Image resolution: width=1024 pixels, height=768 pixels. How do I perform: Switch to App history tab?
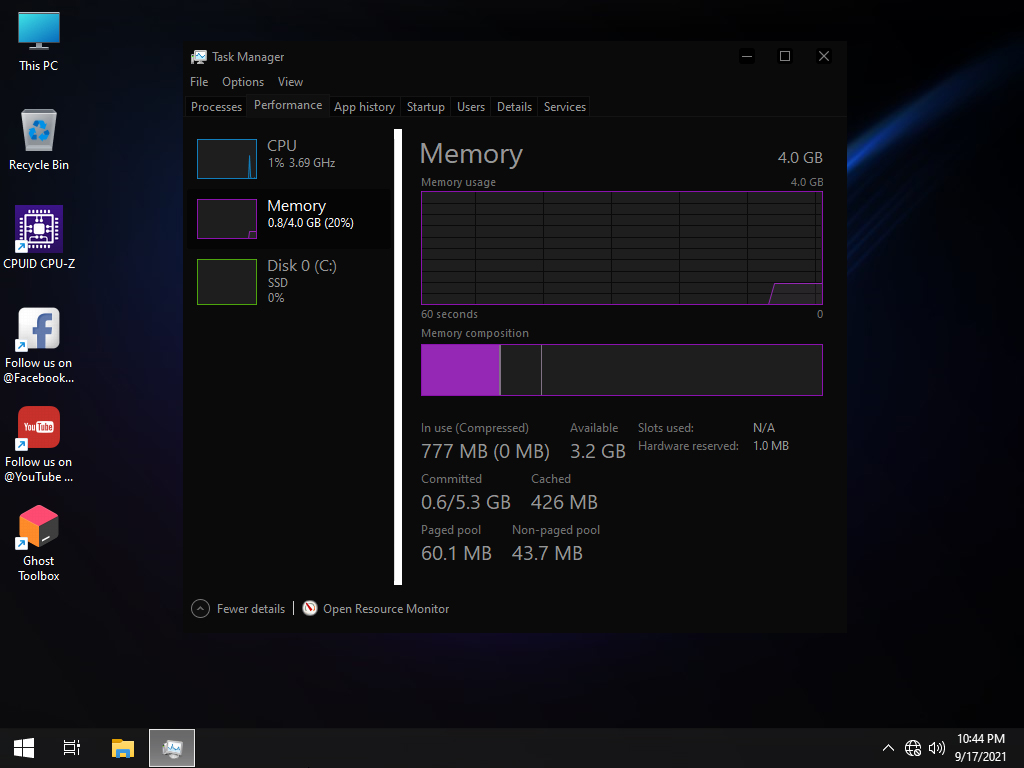(x=364, y=106)
